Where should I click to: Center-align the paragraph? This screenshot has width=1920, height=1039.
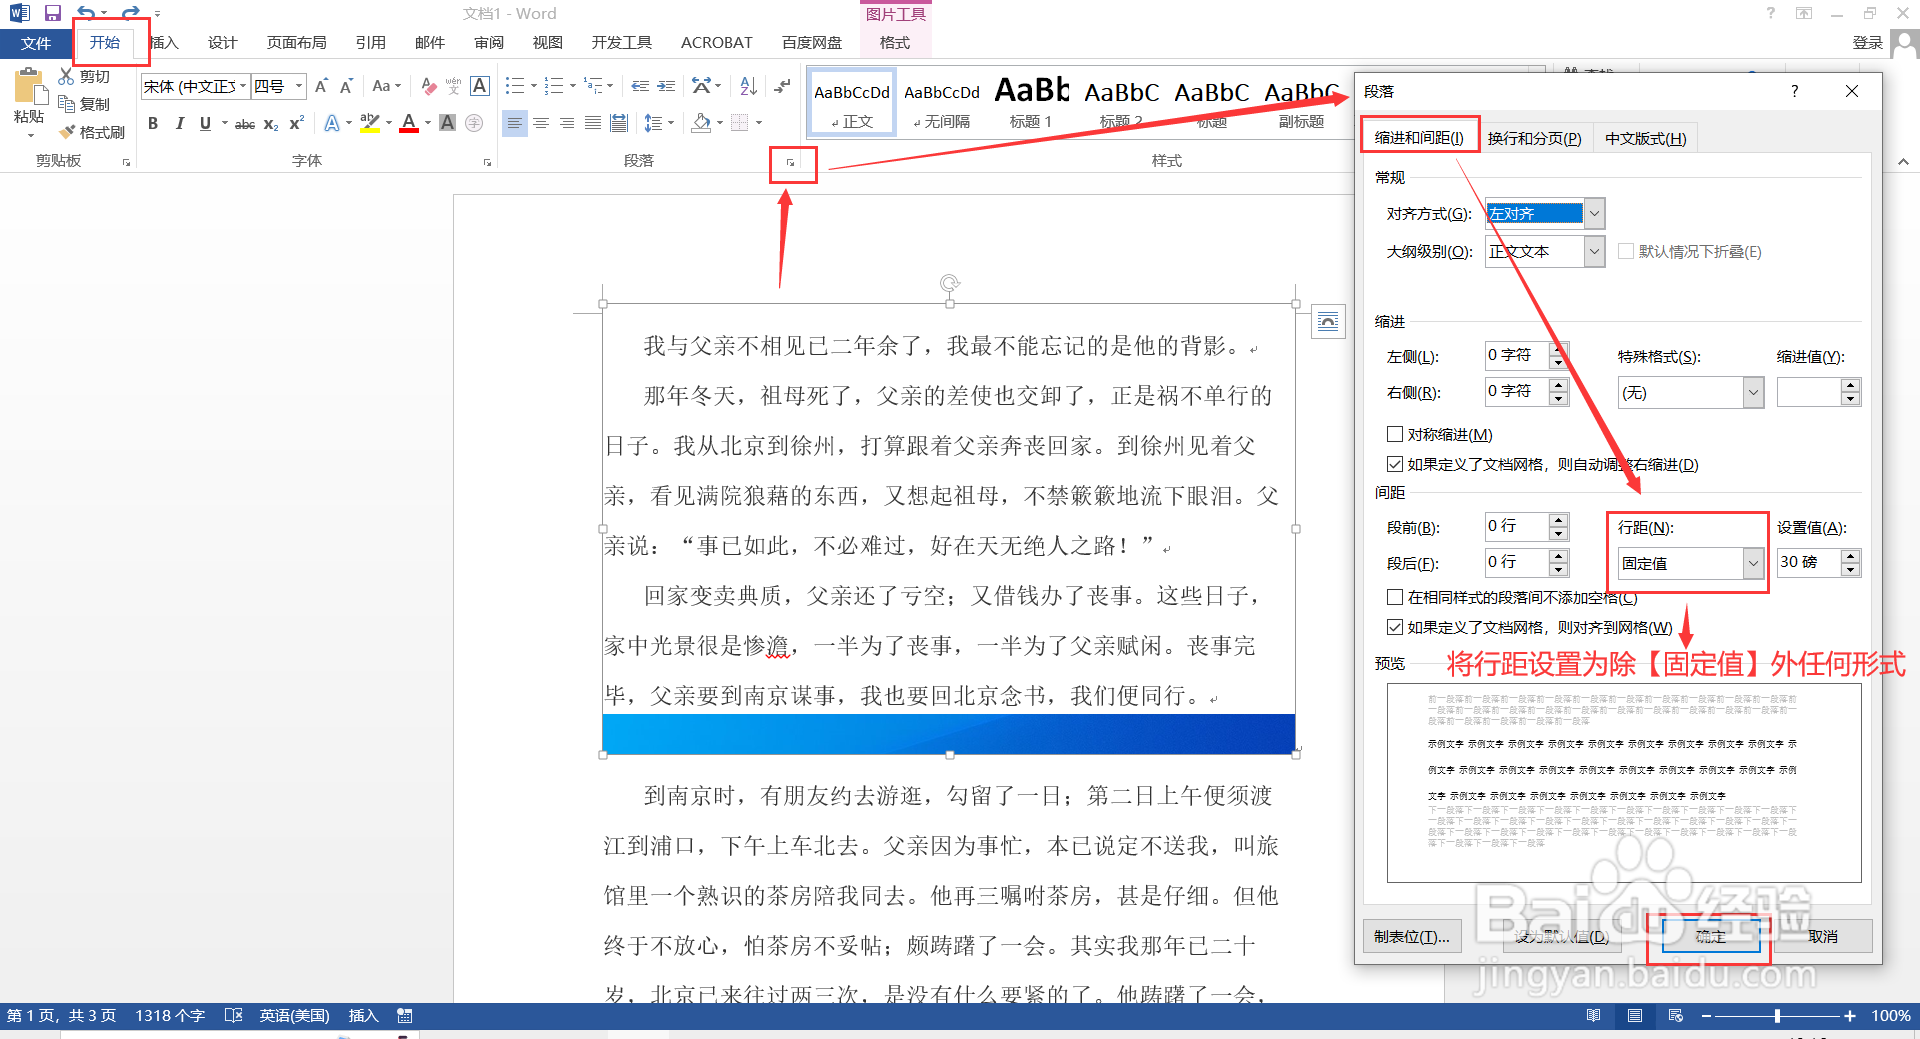(541, 123)
